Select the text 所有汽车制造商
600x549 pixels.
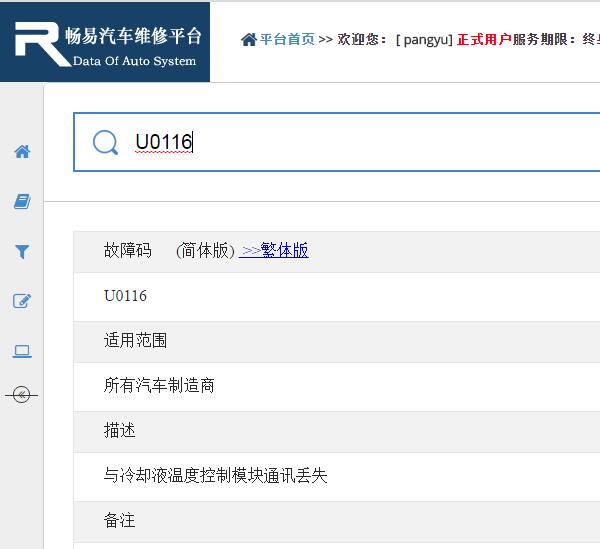159,385
